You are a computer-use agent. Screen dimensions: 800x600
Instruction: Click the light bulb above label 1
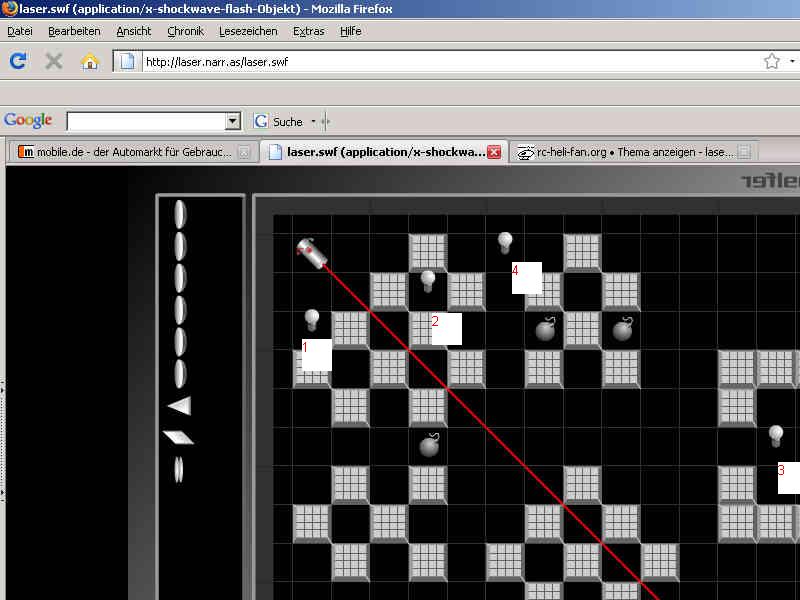click(312, 320)
